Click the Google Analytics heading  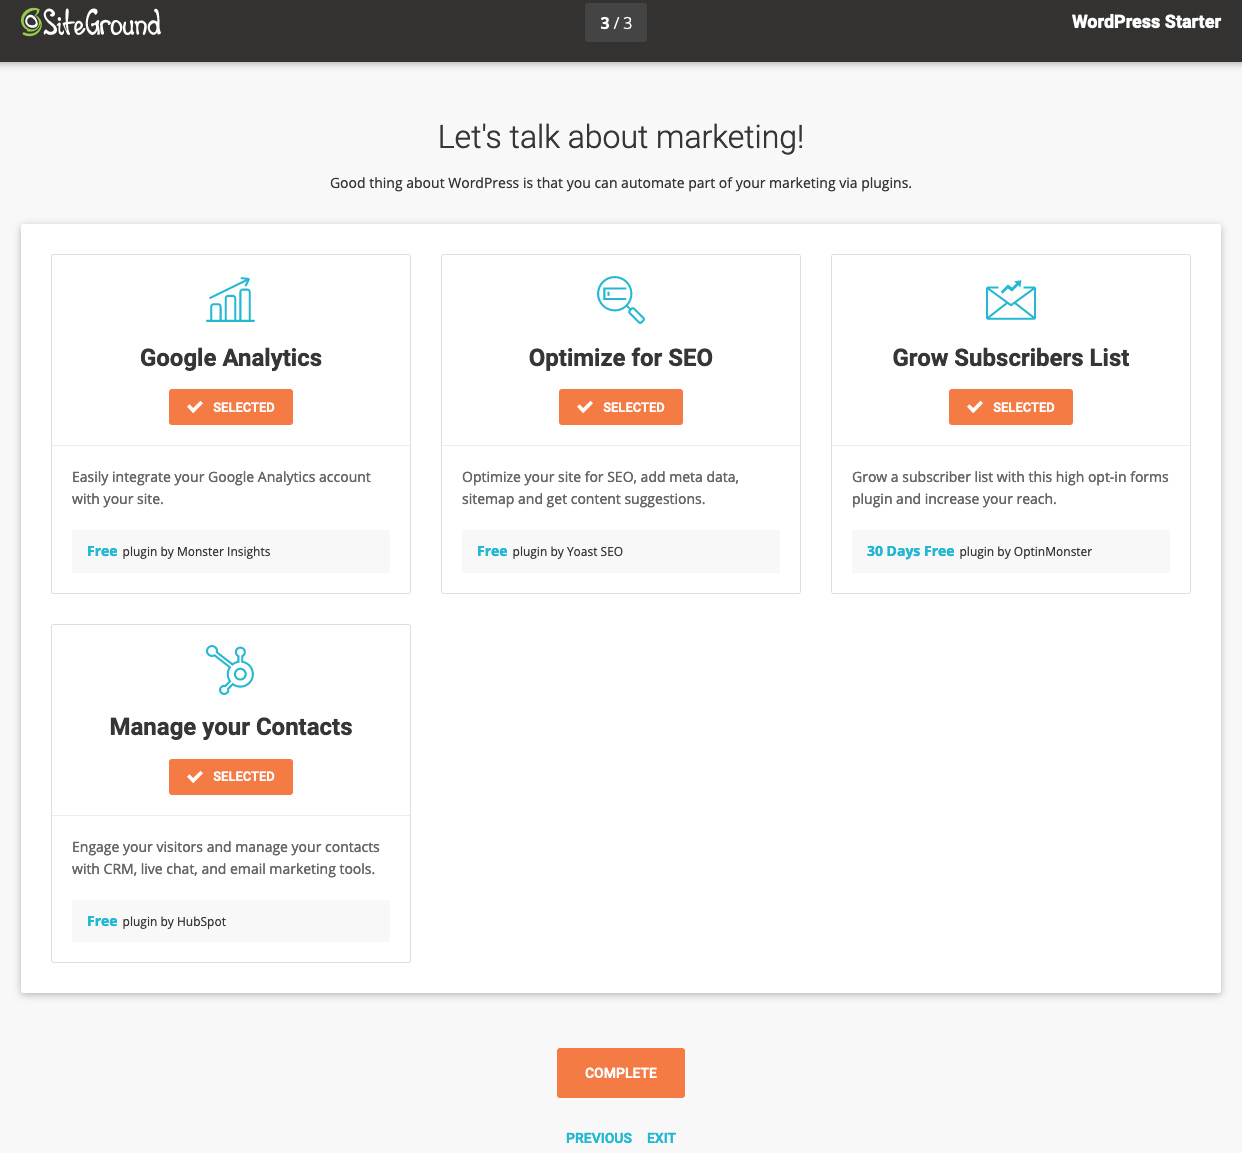pyautogui.click(x=231, y=358)
